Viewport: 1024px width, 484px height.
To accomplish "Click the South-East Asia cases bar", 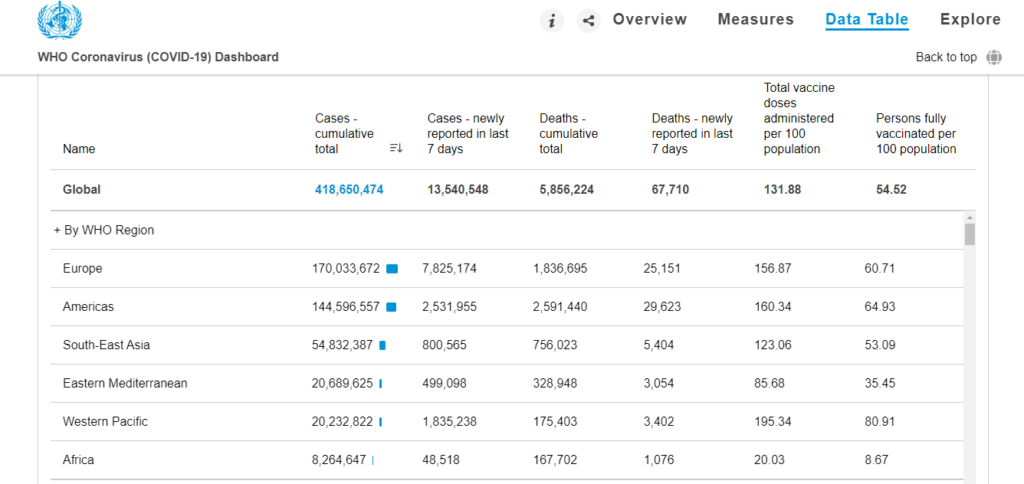I will click(x=382, y=345).
